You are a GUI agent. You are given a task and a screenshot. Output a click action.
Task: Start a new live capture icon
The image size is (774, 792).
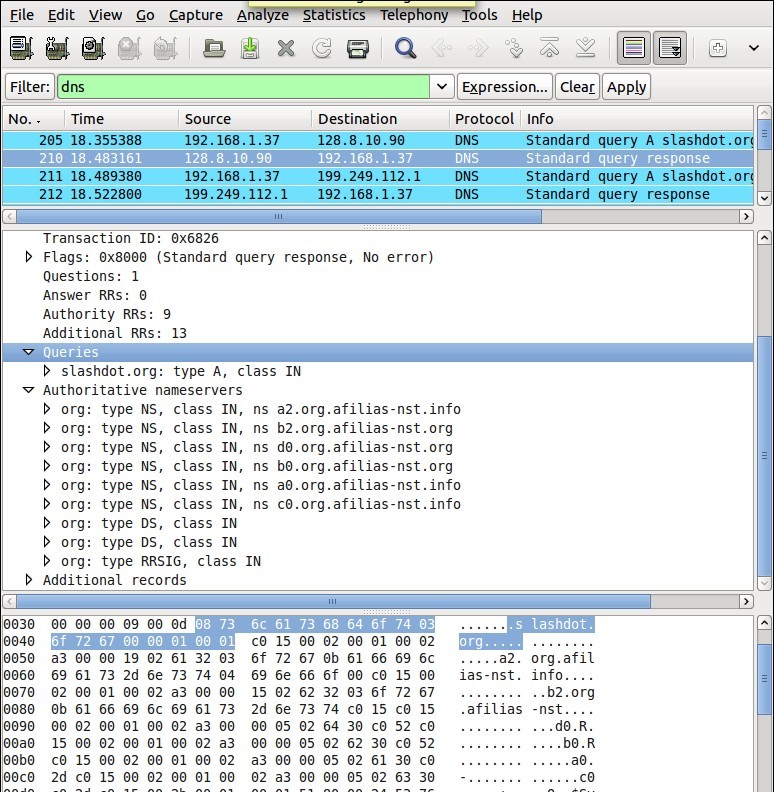tap(93, 48)
